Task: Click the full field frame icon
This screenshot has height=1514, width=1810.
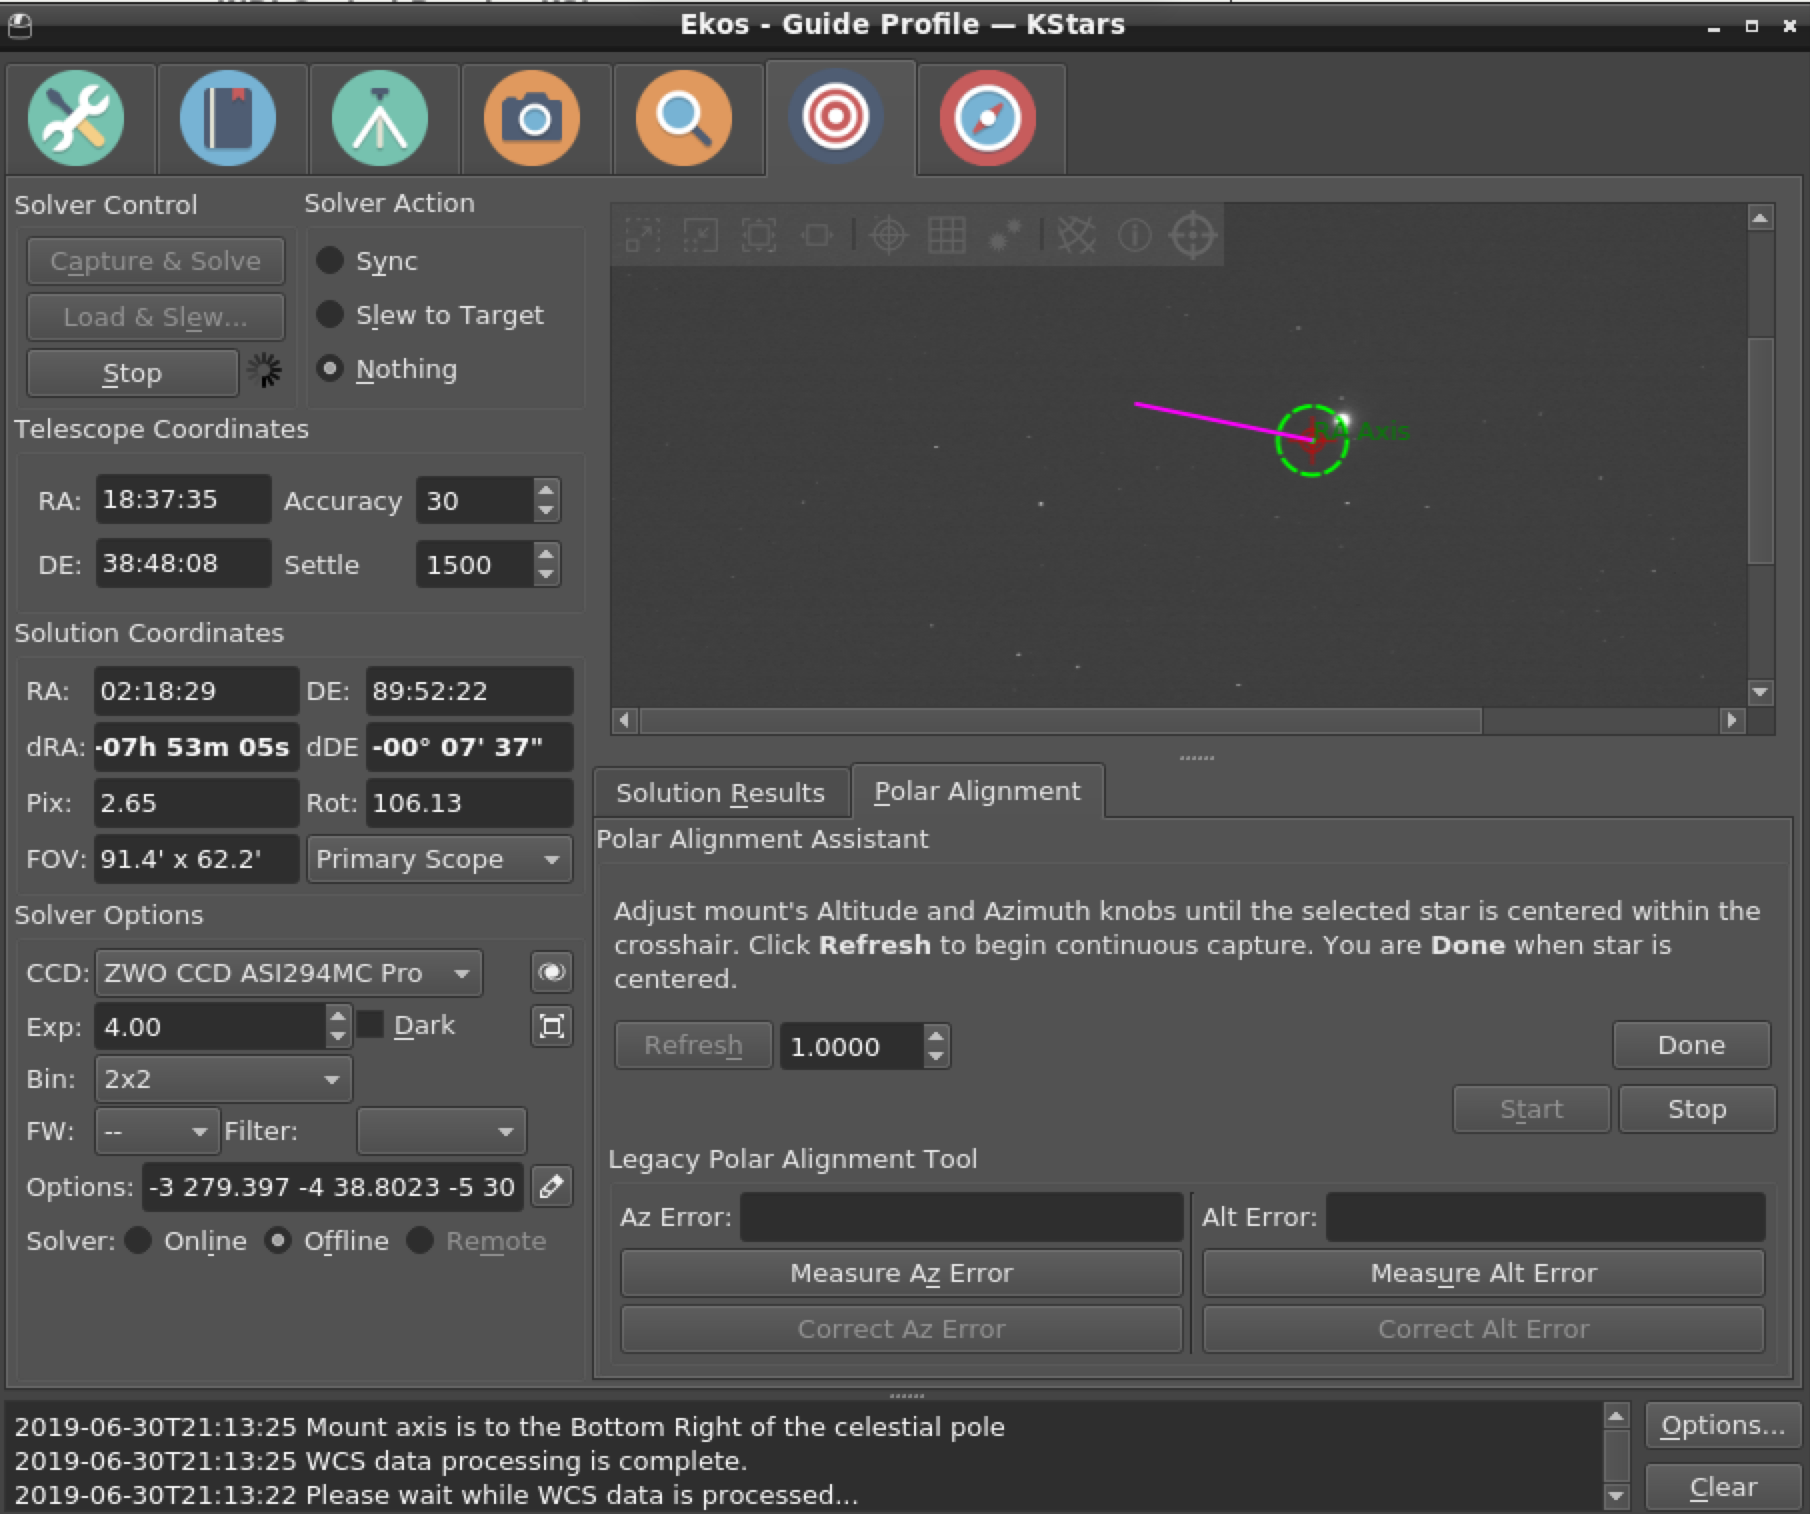Action: pyautogui.click(x=551, y=1026)
